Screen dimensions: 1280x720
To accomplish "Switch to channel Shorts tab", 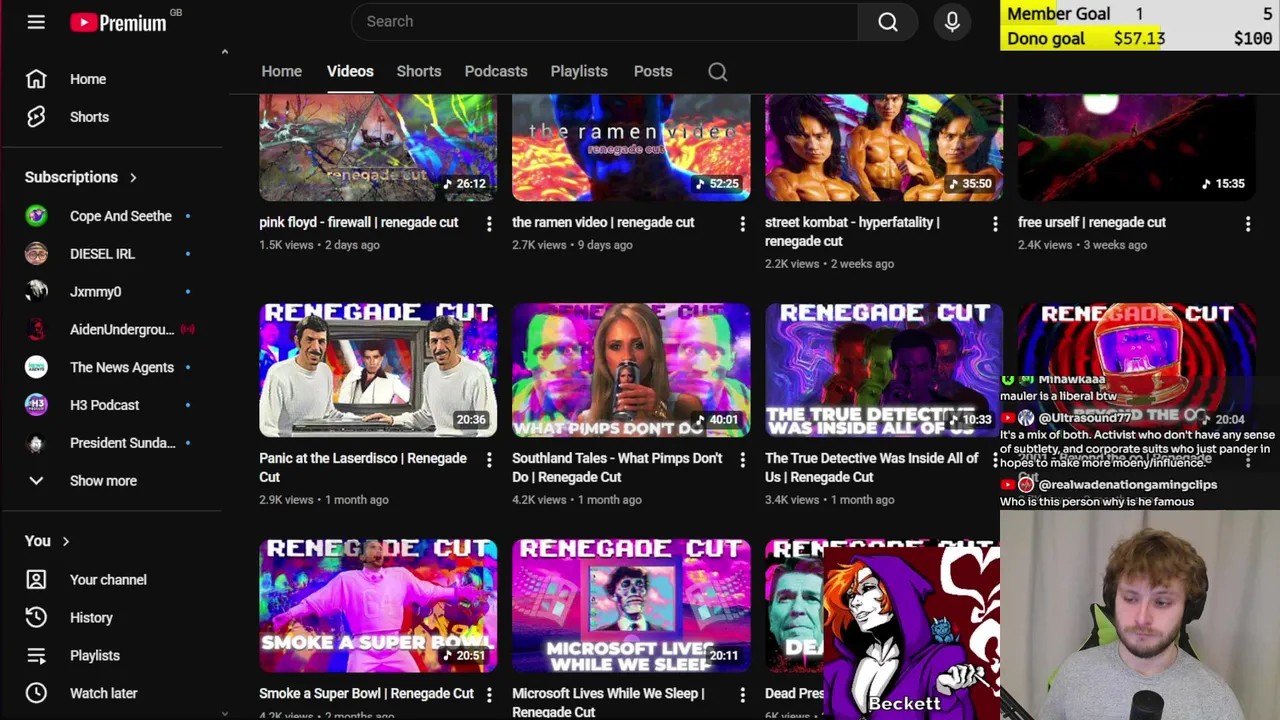I will pyautogui.click(x=419, y=72).
